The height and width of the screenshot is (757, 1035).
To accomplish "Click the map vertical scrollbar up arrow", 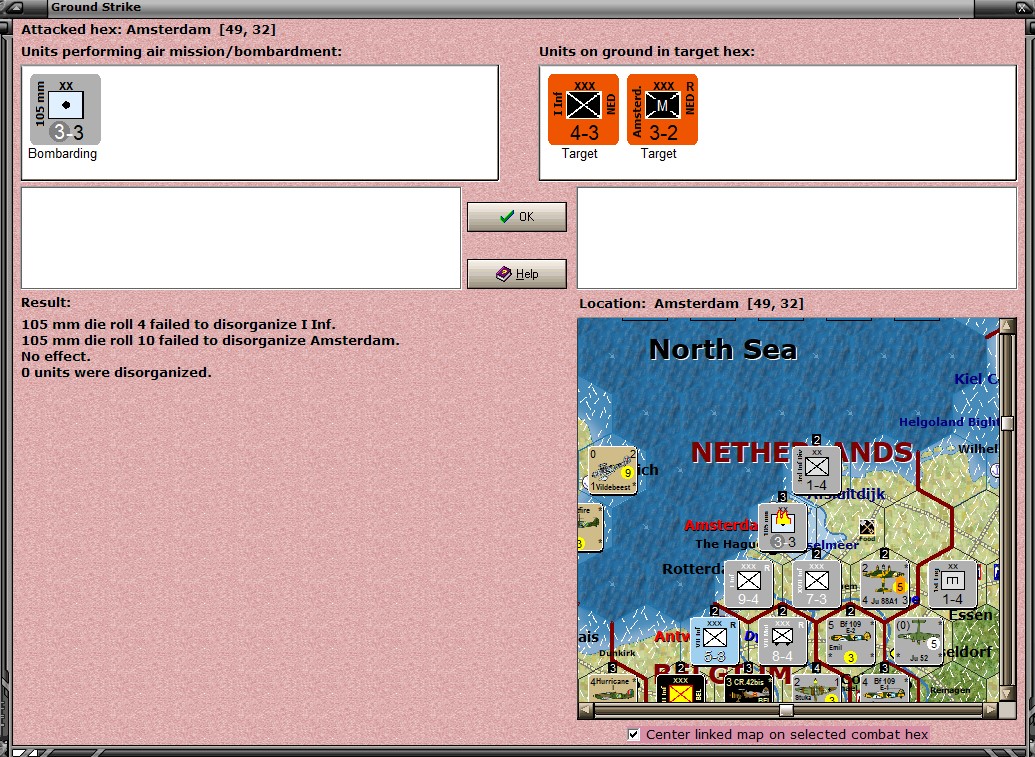I will [1007, 326].
